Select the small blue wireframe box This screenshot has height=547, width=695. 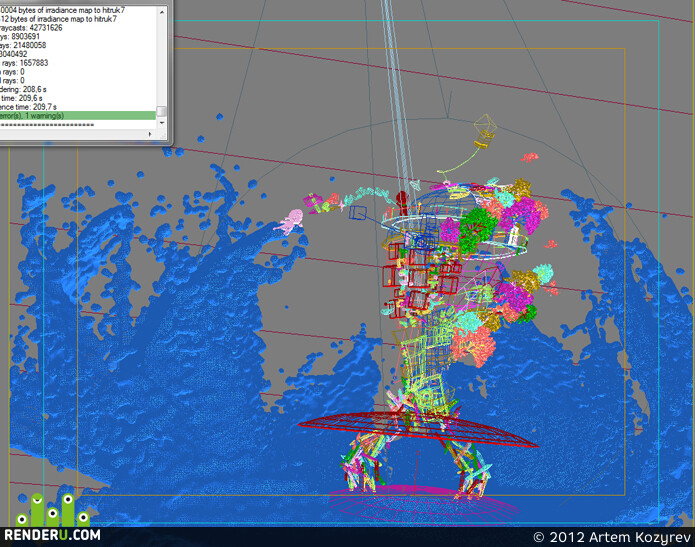[x=357, y=212]
